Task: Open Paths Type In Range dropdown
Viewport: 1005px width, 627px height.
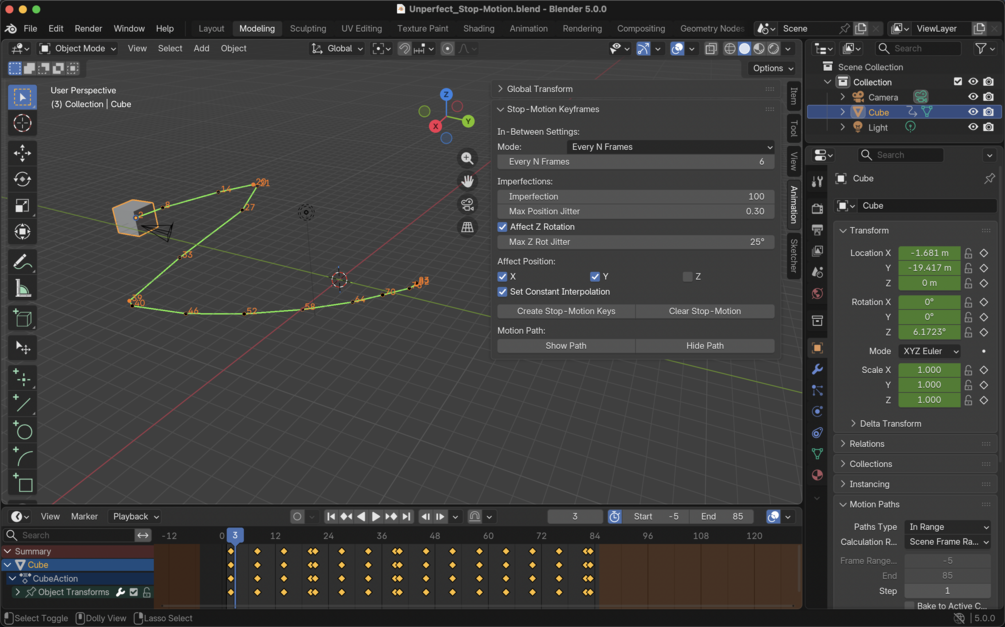Action: point(947,527)
